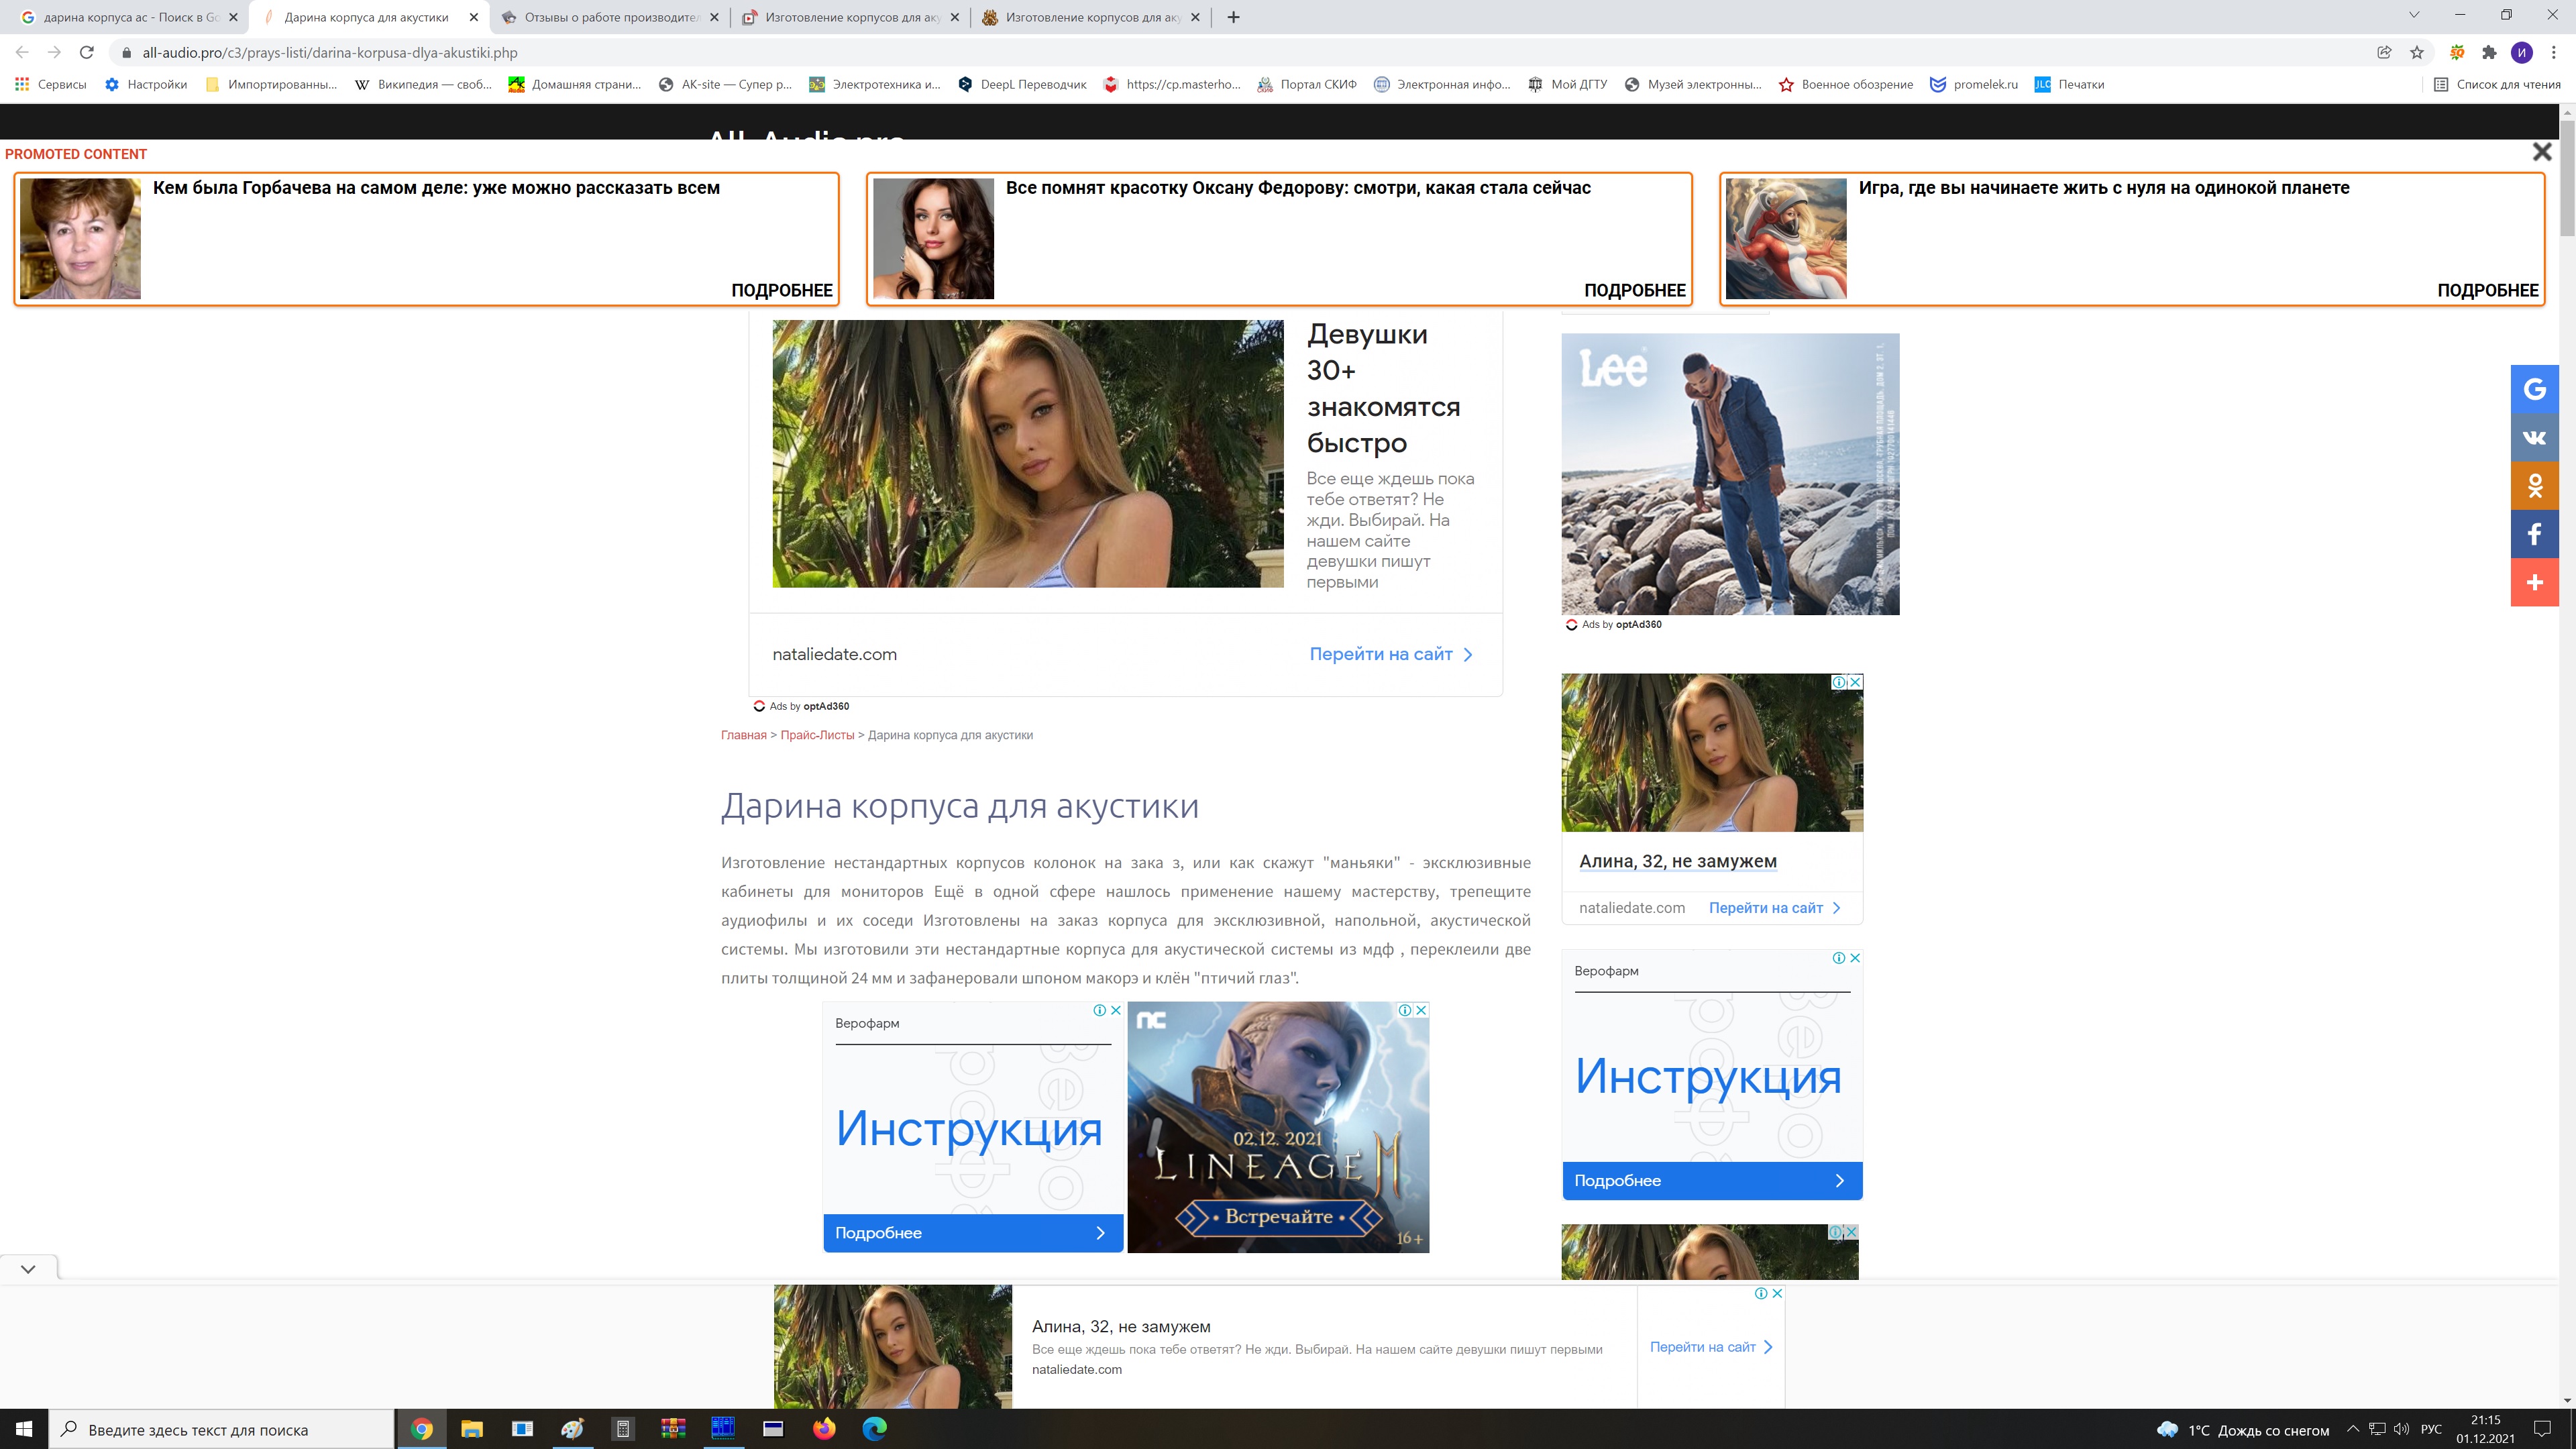Click "Перейти на сайт" in the bottom banner ad
Image resolution: width=2576 pixels, height=1449 pixels.
pyautogui.click(x=1710, y=1347)
